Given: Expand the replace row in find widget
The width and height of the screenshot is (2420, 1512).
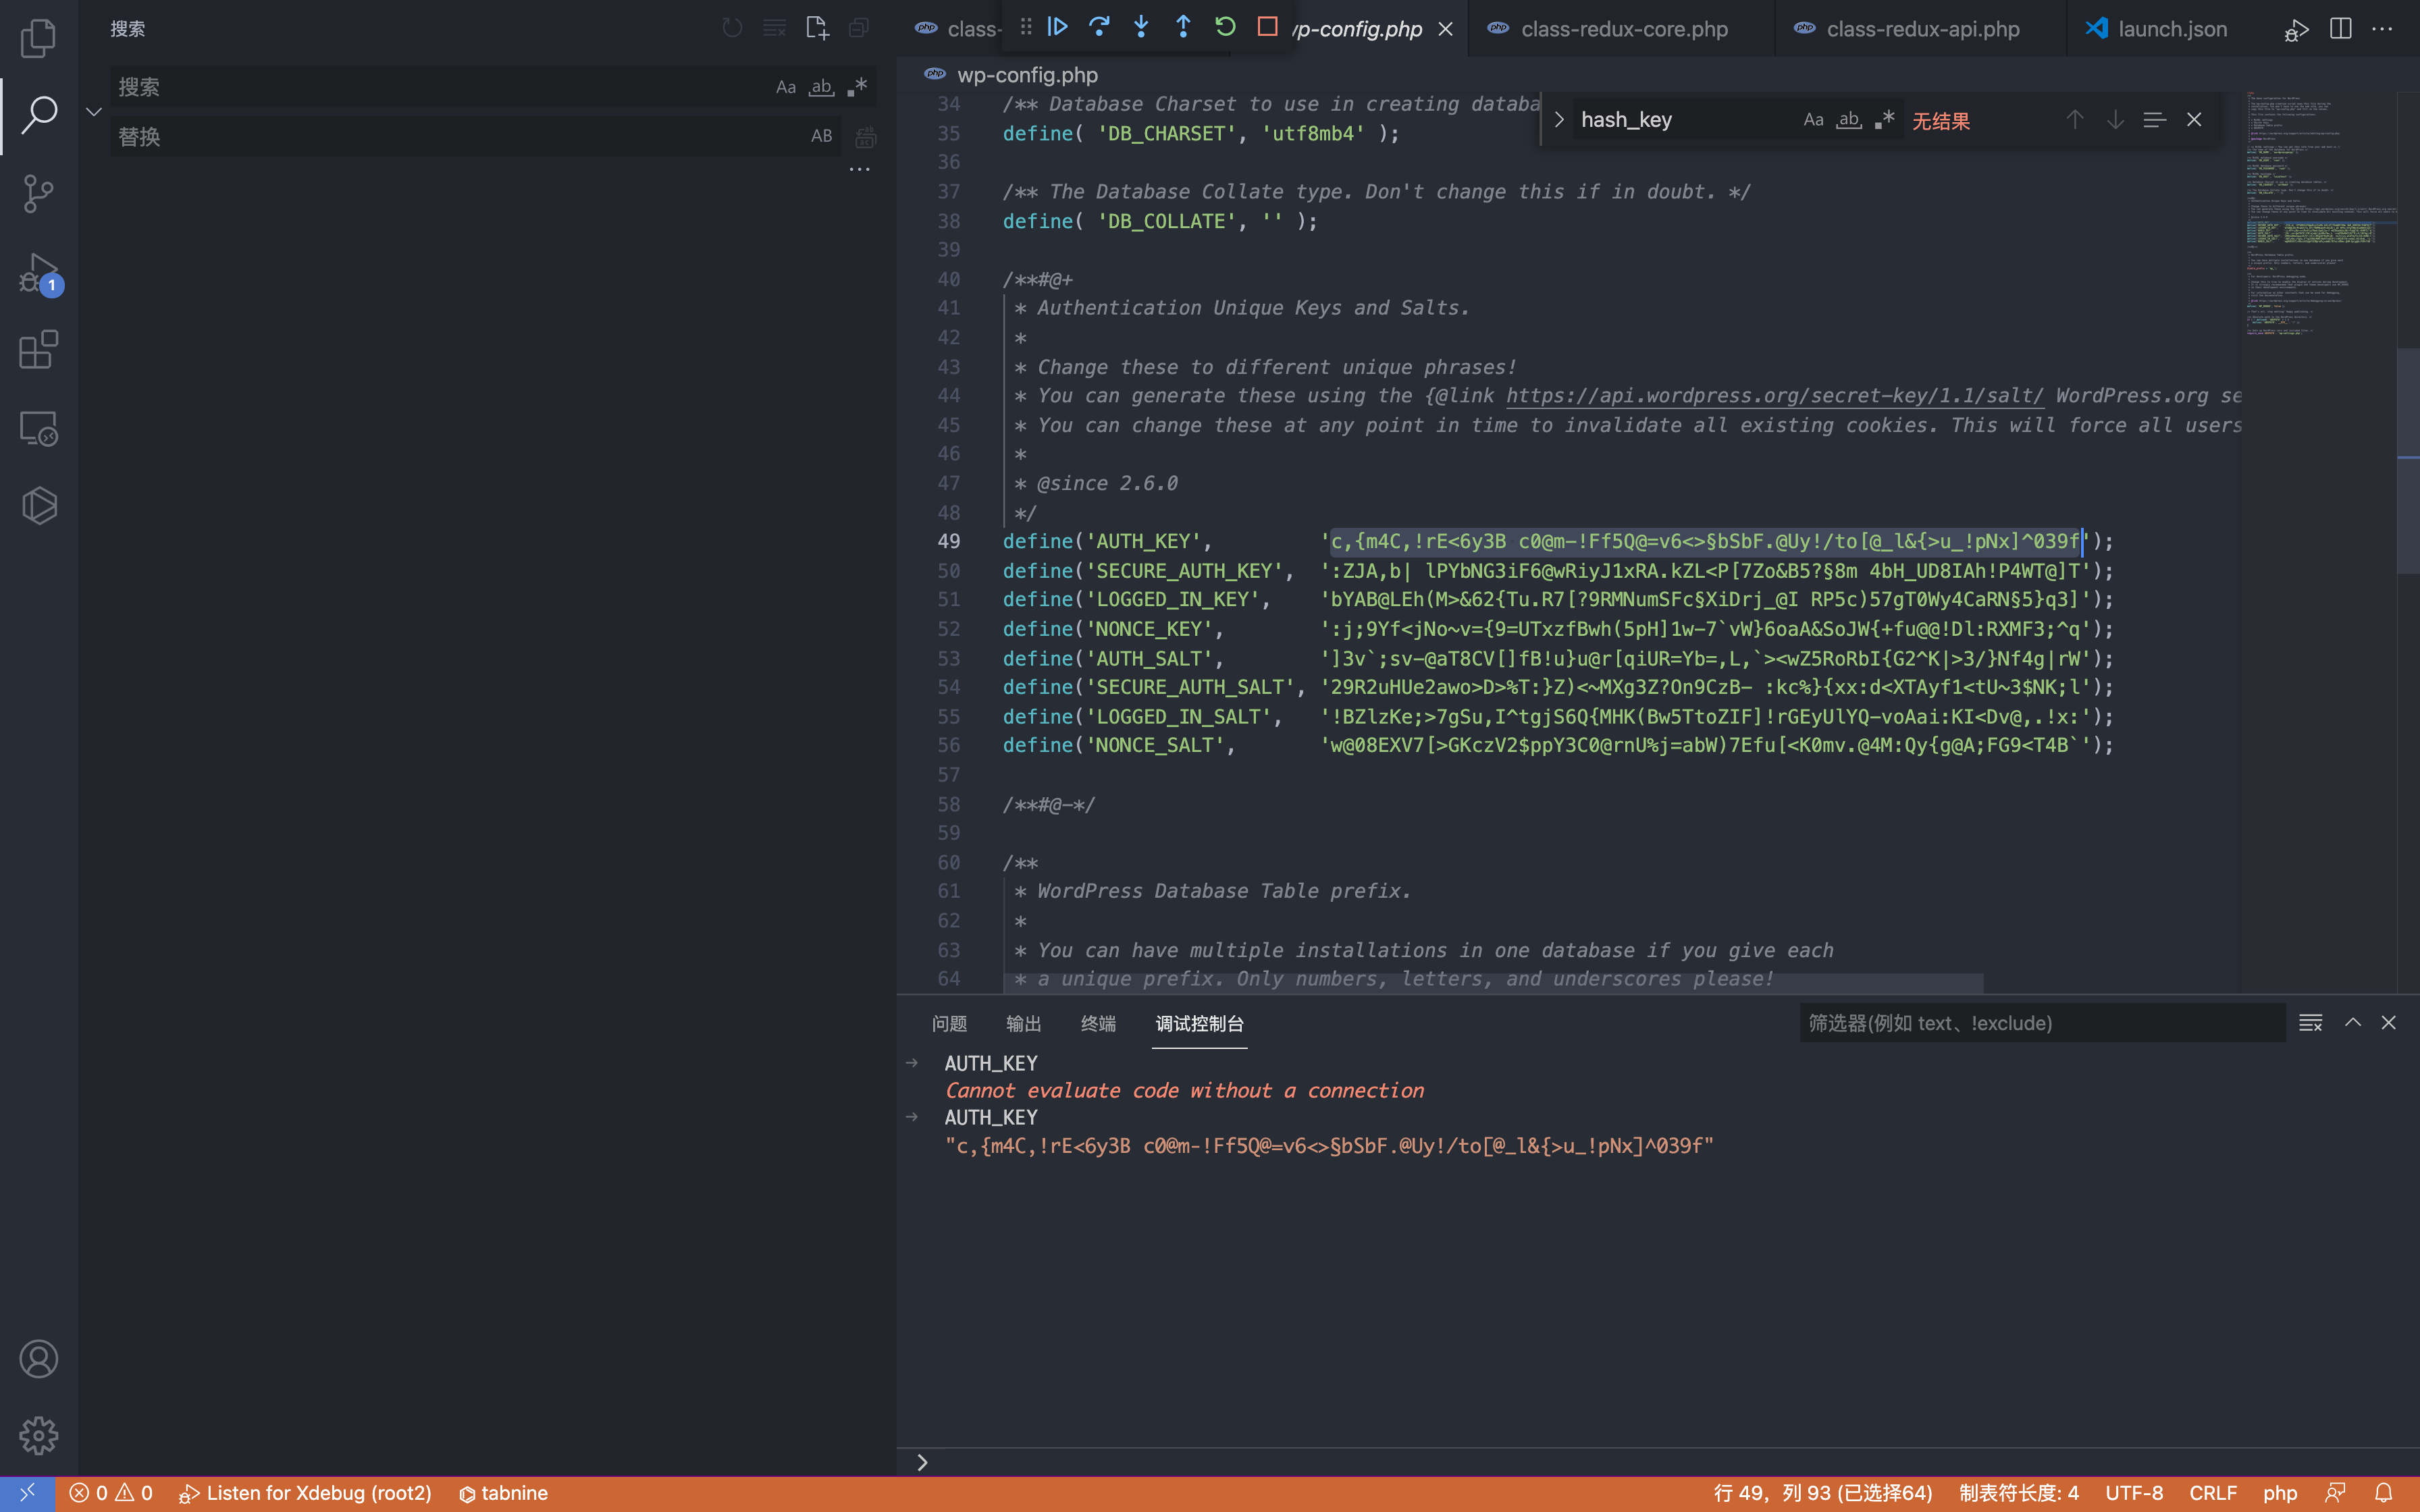Looking at the screenshot, I should (x=1558, y=120).
